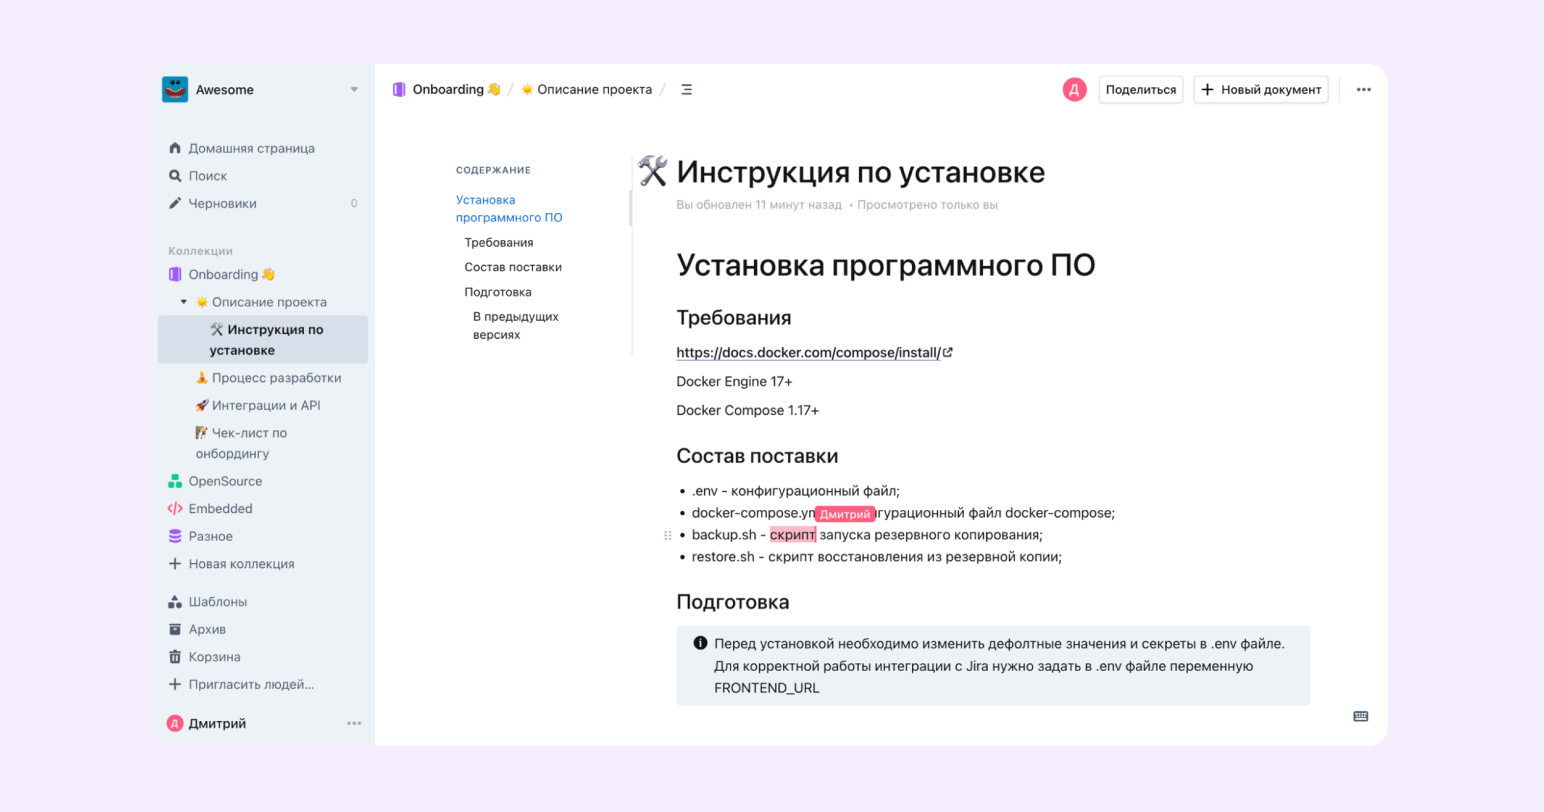The image size is (1544, 812).
Task: Click the home icon in the sidebar
Action: (175, 148)
